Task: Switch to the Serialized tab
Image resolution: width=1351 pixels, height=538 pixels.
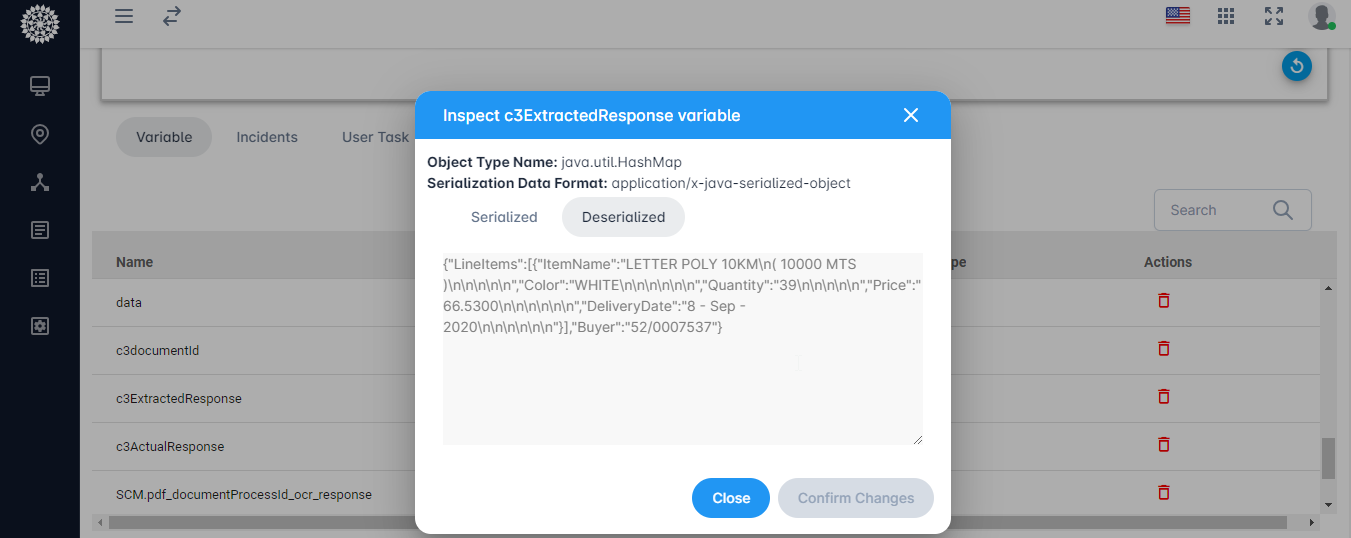Action: 504,217
